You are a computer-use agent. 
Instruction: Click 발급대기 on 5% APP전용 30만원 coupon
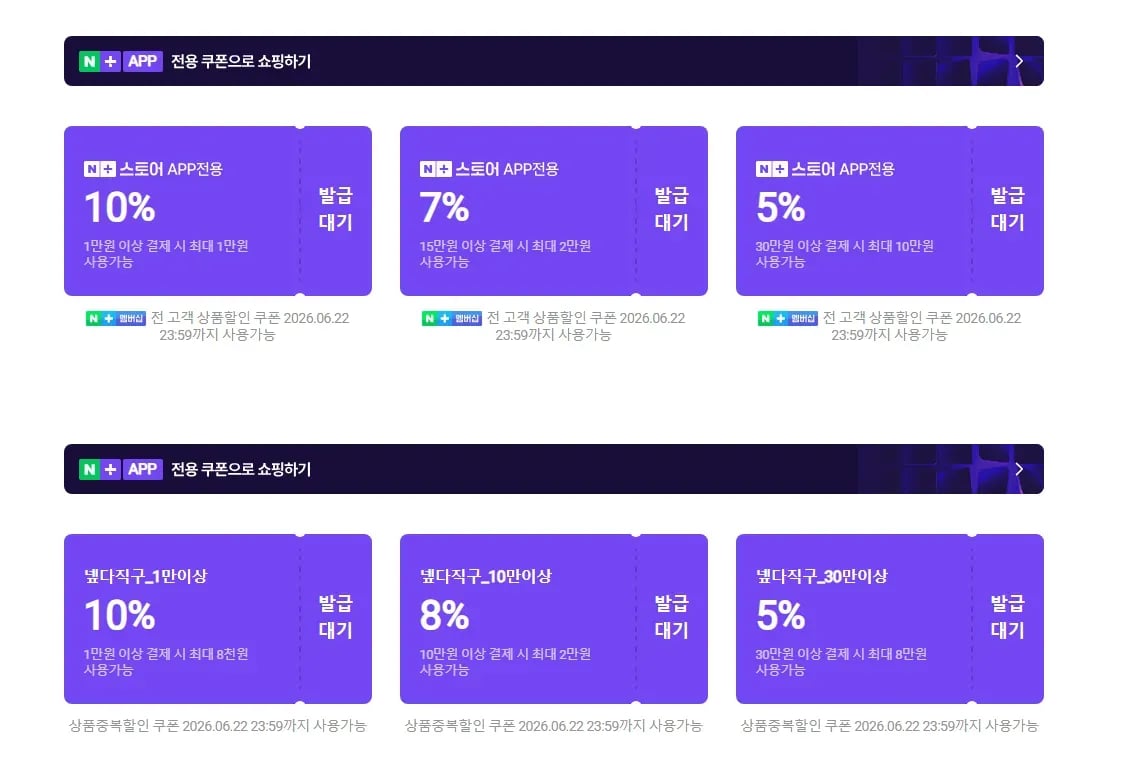1008,209
